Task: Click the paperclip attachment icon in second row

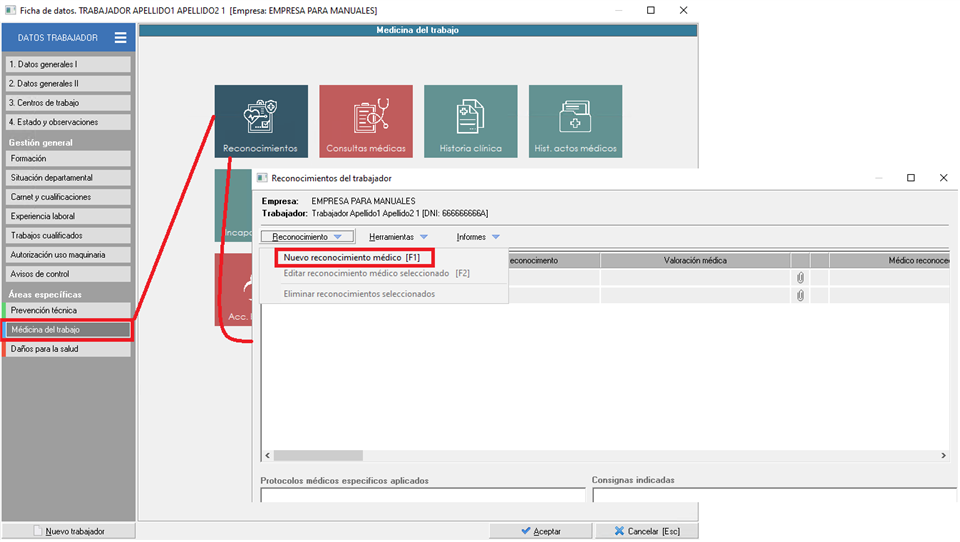Action: click(x=800, y=296)
